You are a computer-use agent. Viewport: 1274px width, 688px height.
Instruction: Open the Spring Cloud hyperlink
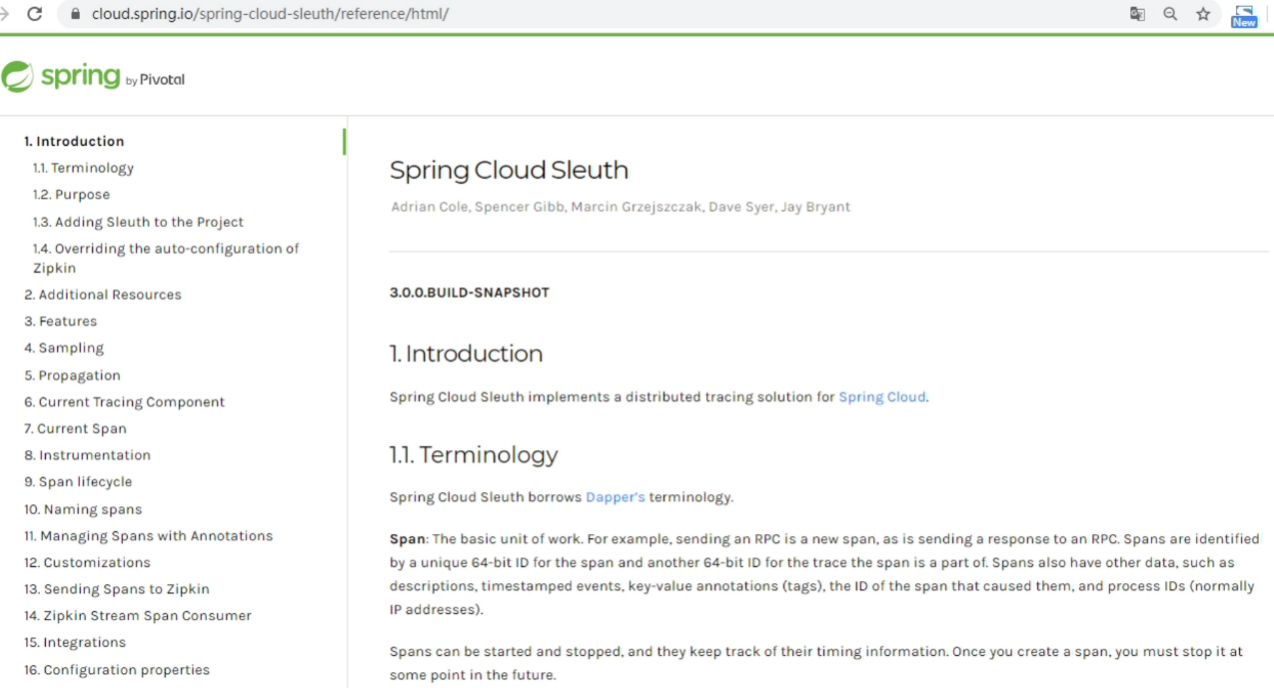(882, 397)
